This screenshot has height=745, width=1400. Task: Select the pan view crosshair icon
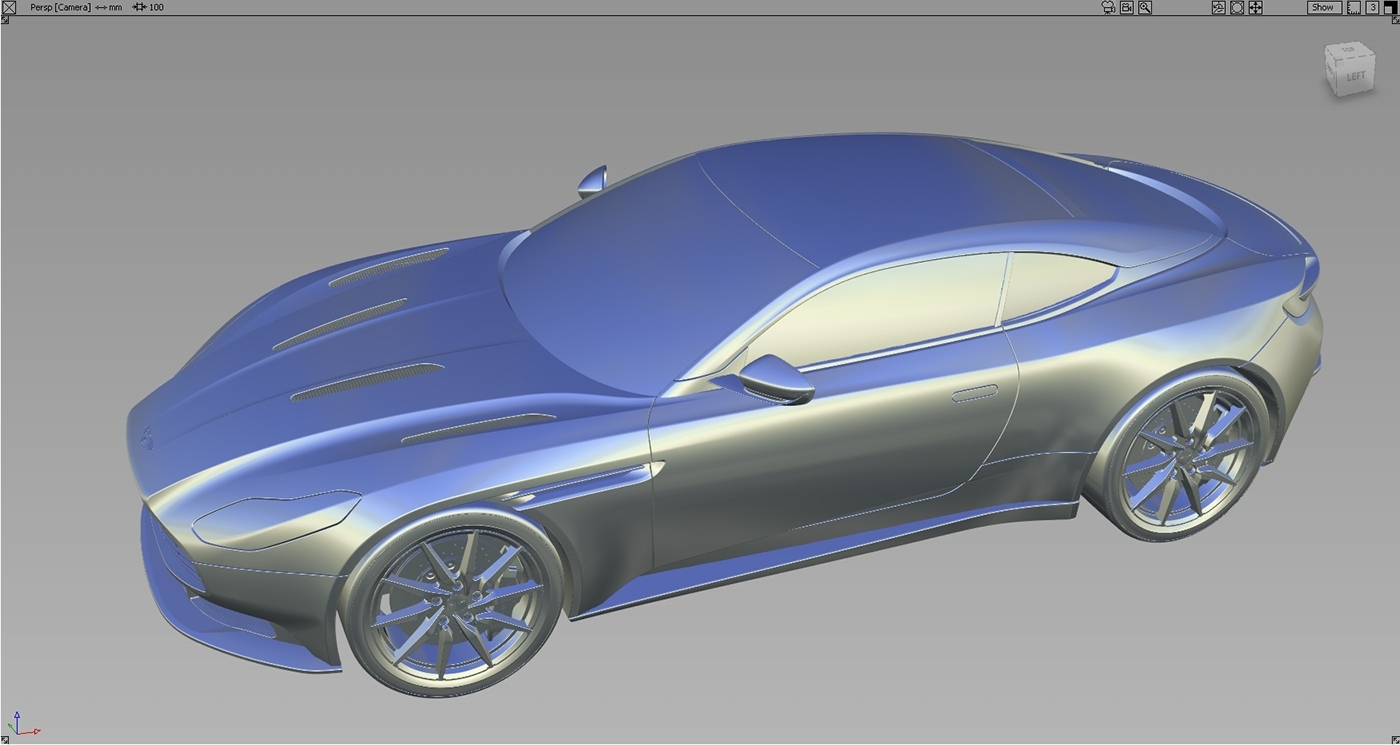coord(1255,7)
